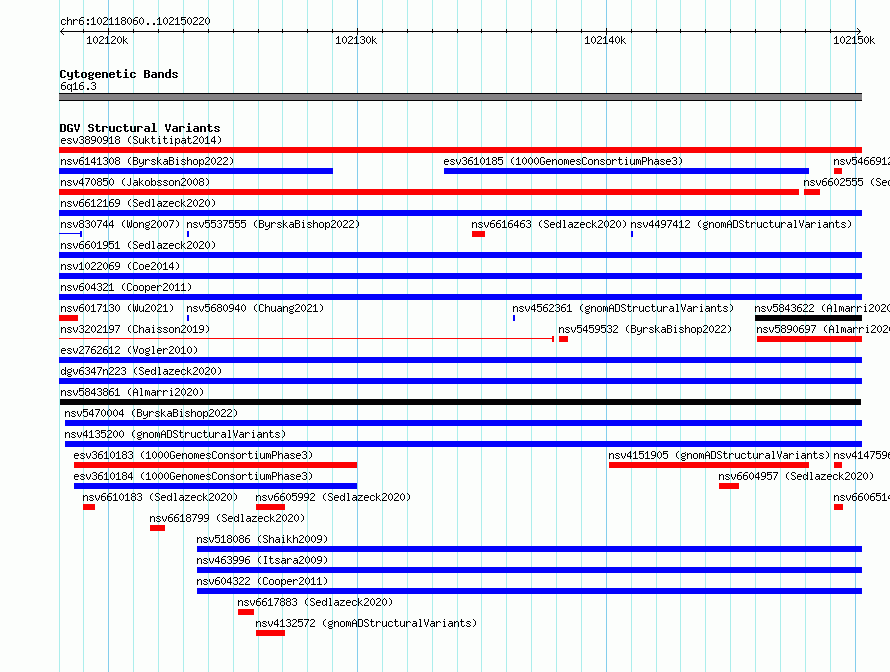Screen dimensions: 890x672
Task: Select nsv5537555 (ByrskaBishop2022) label
Action: (x=273, y=224)
